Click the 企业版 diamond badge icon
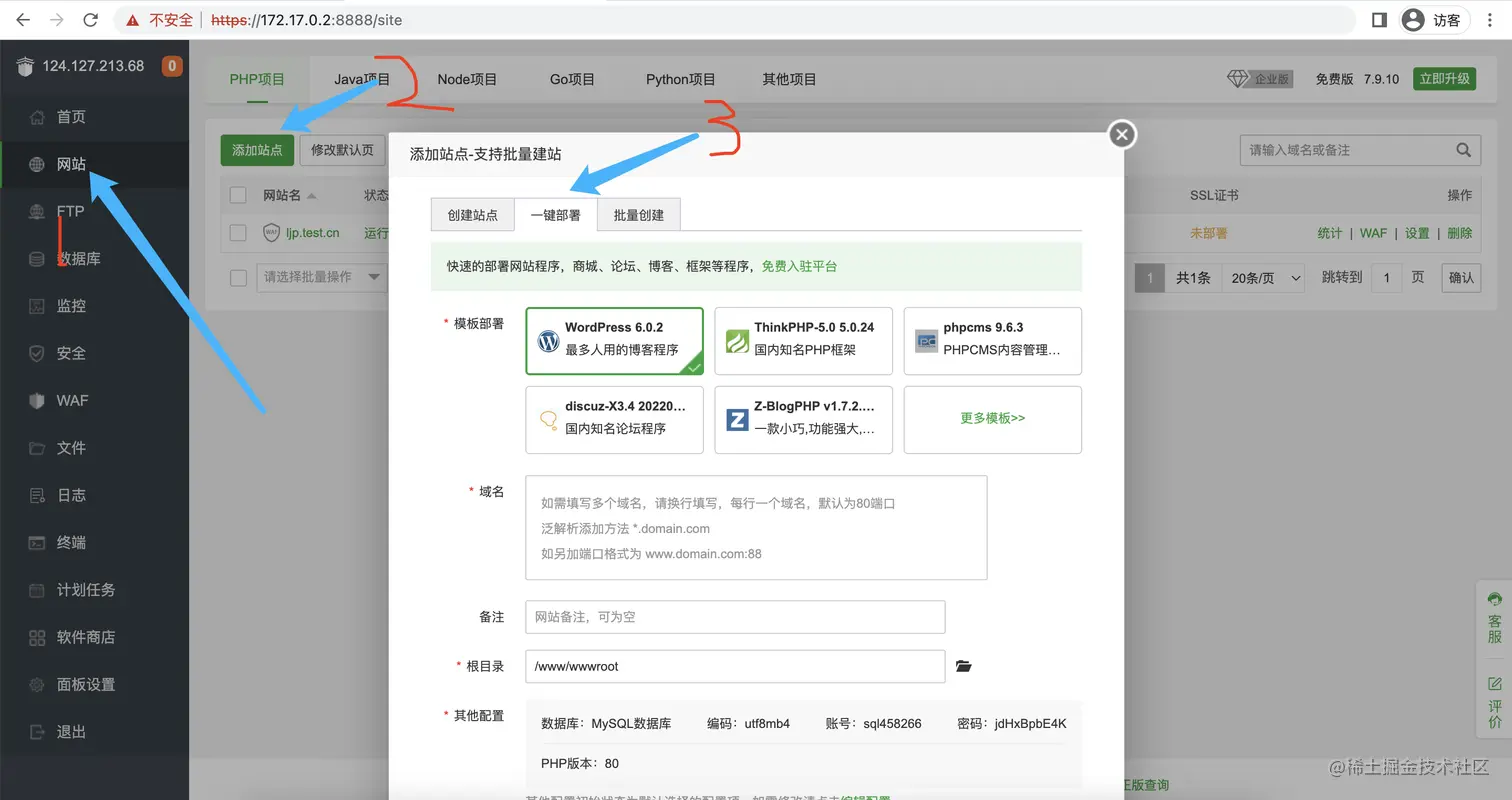1512x800 pixels. click(x=1261, y=79)
